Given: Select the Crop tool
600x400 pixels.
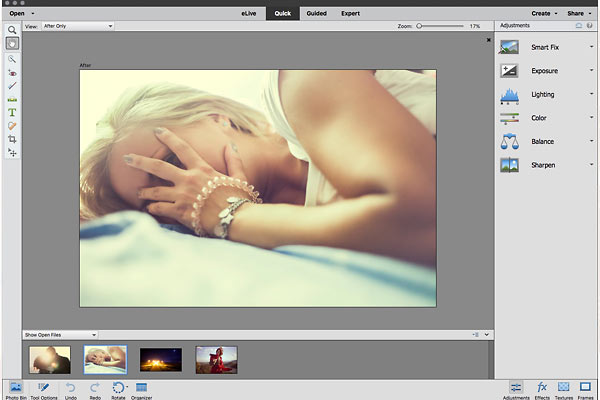Looking at the screenshot, I should [12, 139].
